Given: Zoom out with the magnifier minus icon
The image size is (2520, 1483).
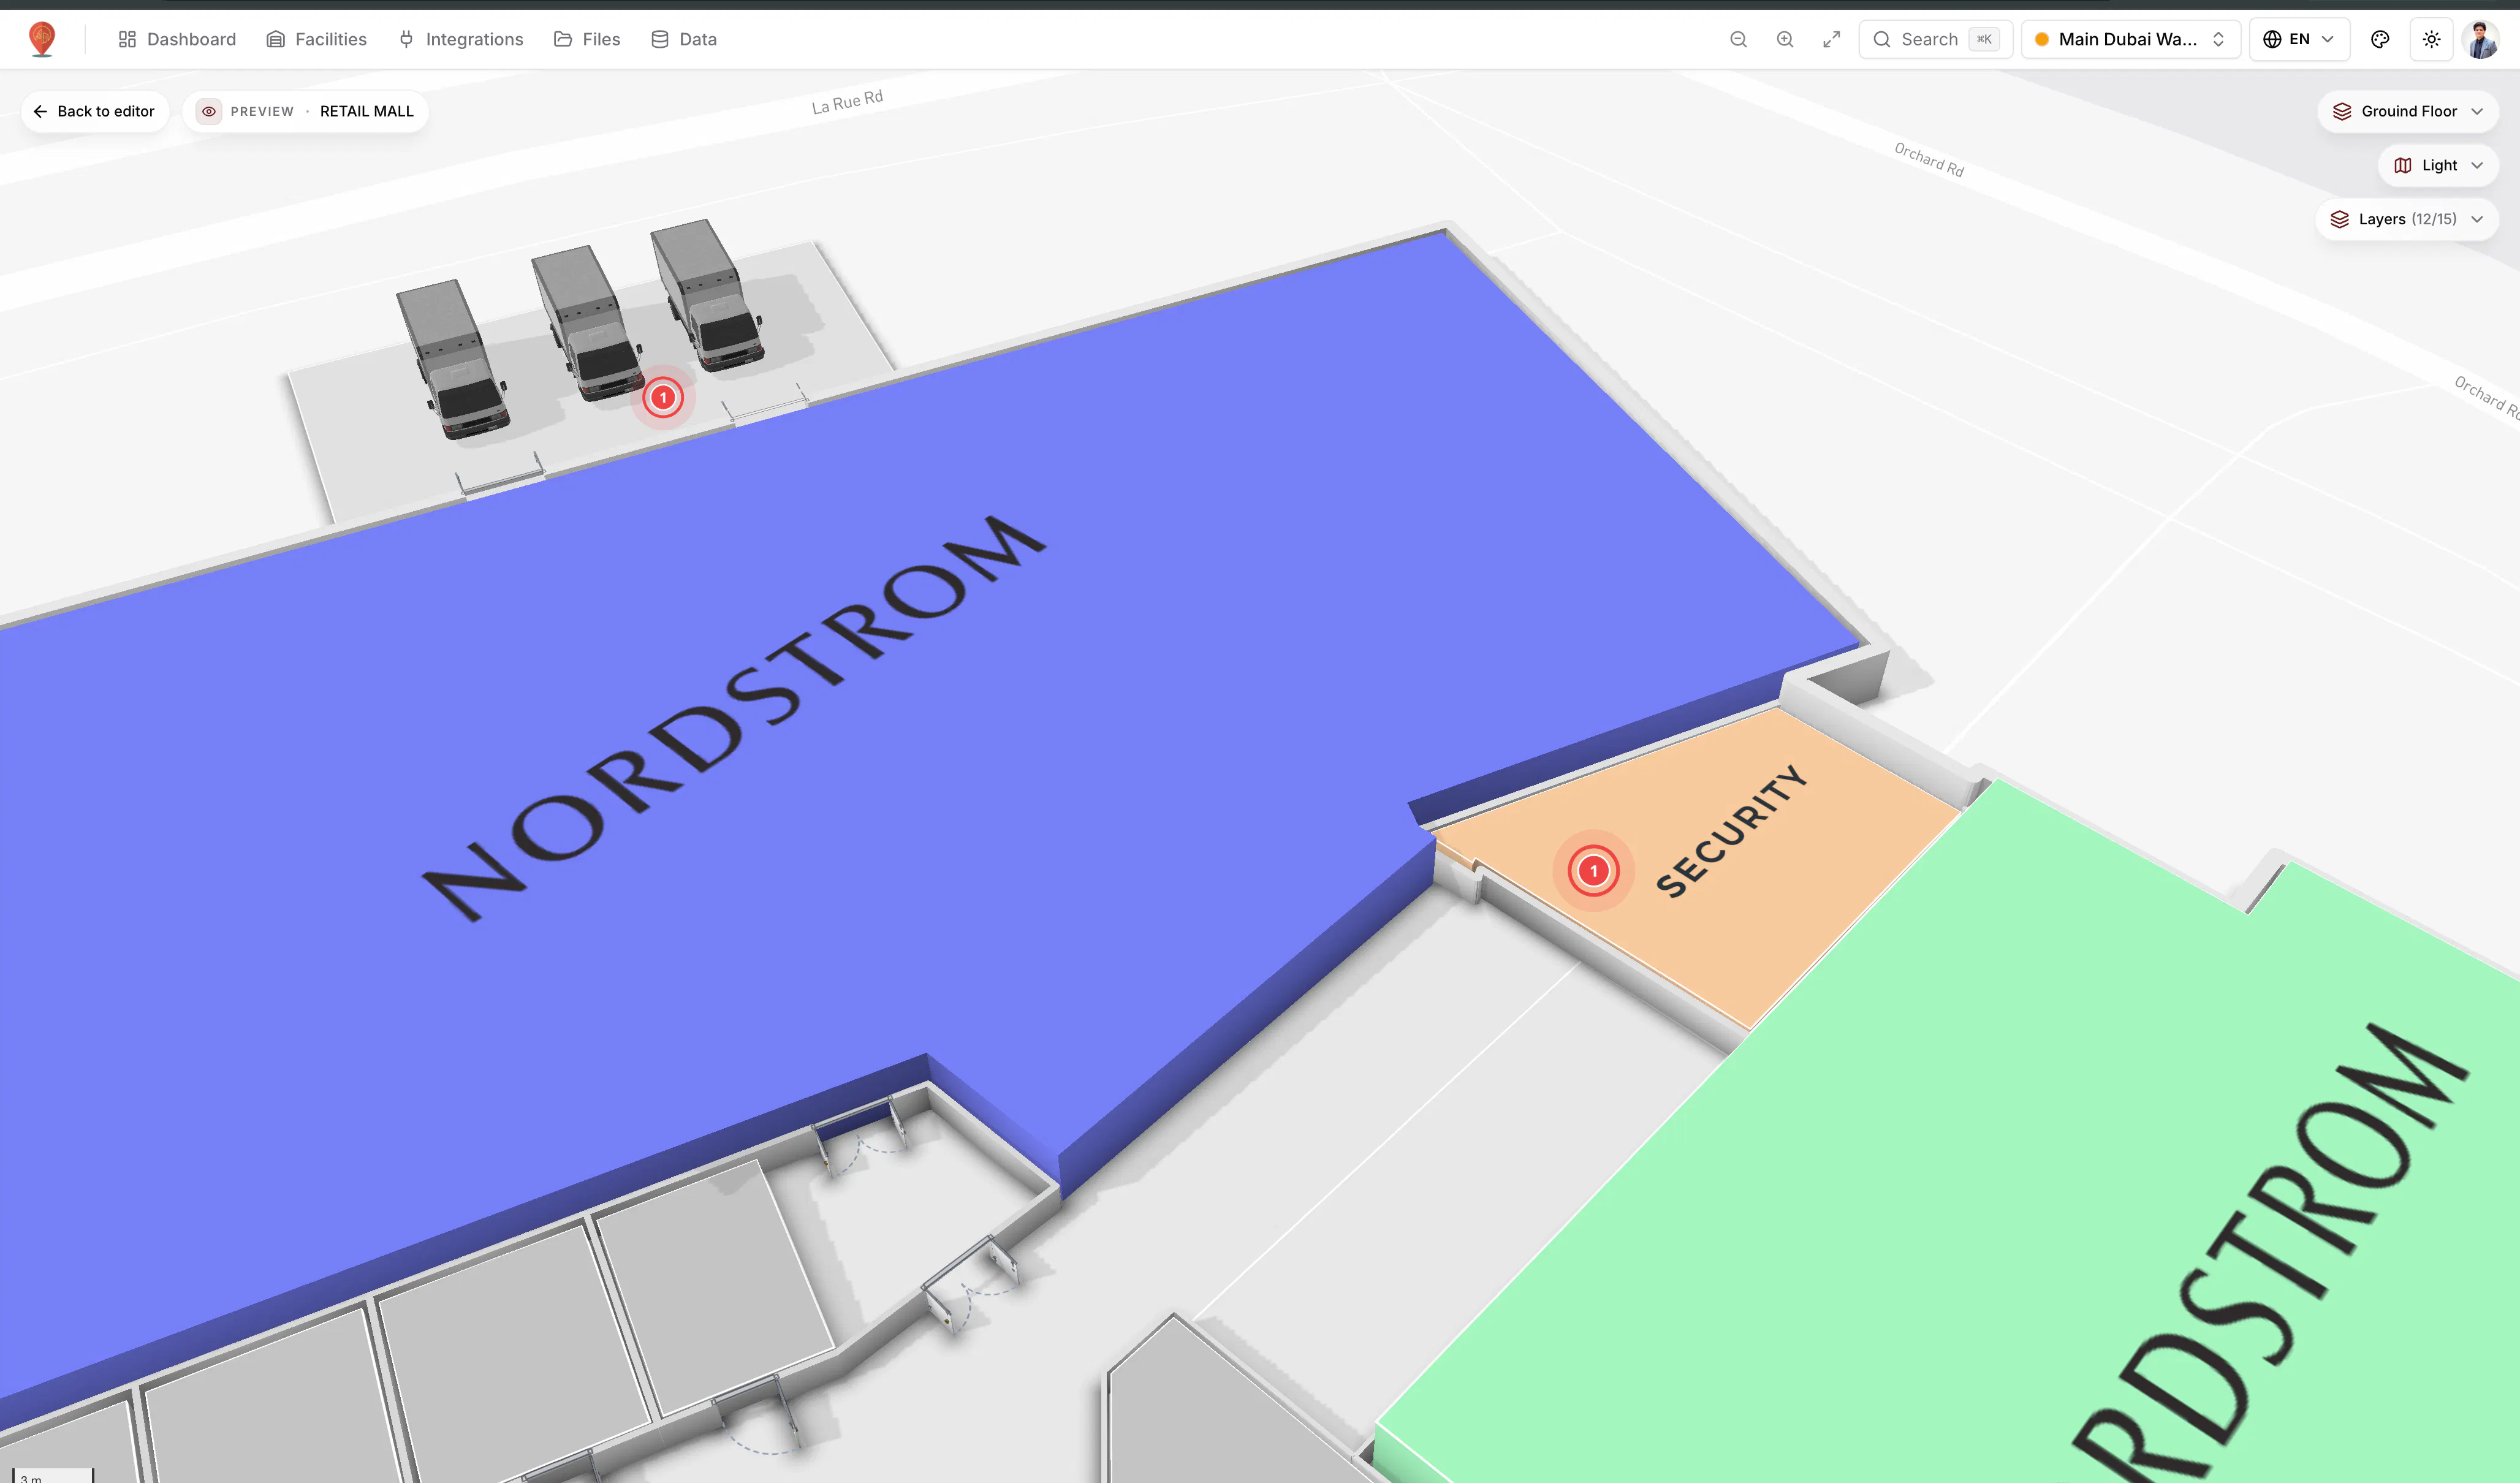Looking at the screenshot, I should pyautogui.click(x=1738, y=39).
